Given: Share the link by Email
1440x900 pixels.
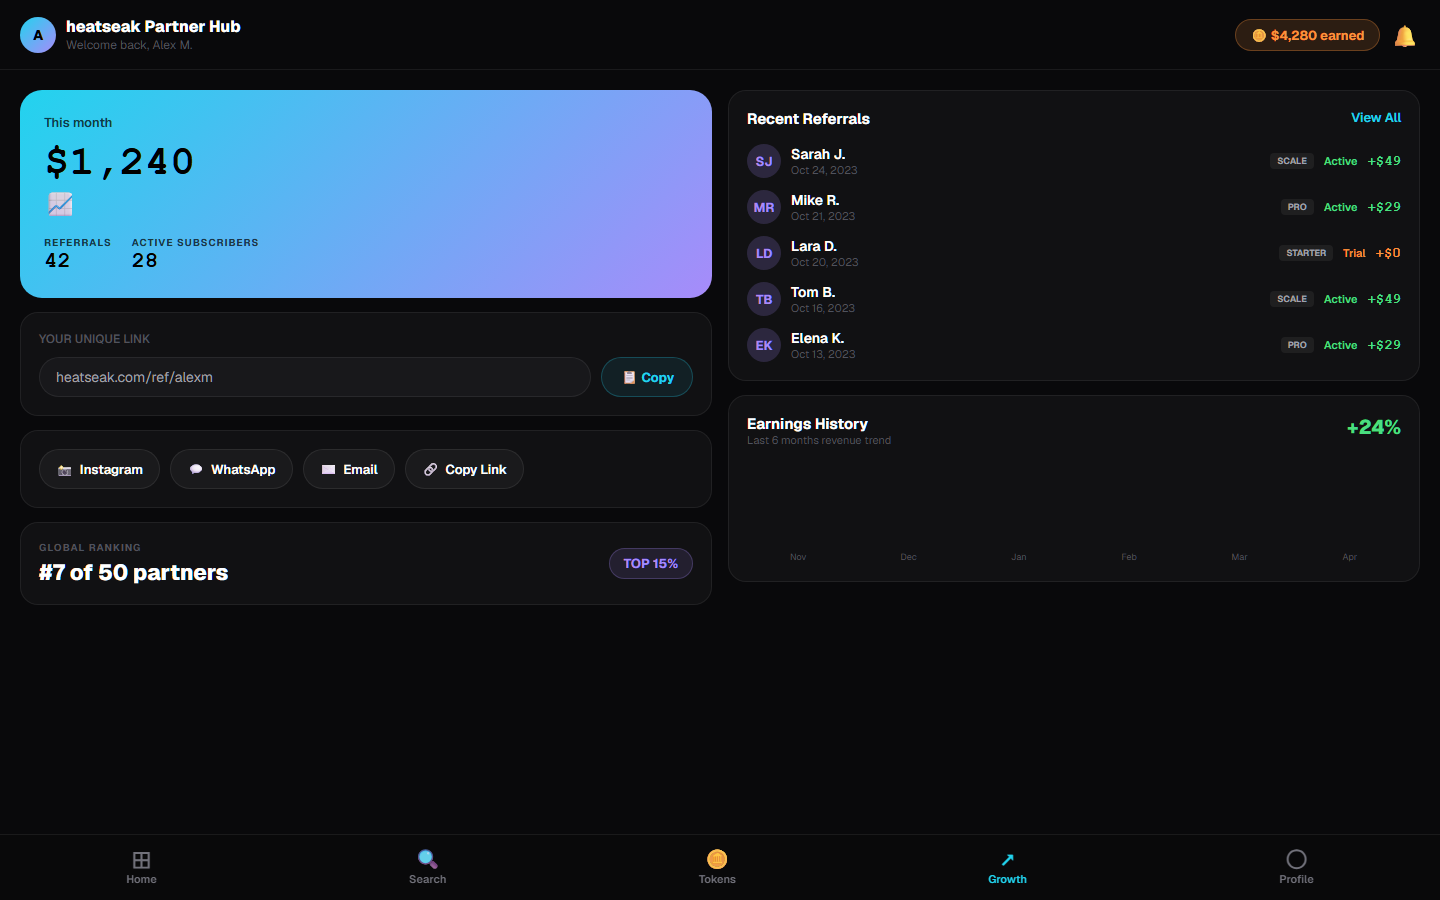Looking at the screenshot, I should [x=349, y=469].
